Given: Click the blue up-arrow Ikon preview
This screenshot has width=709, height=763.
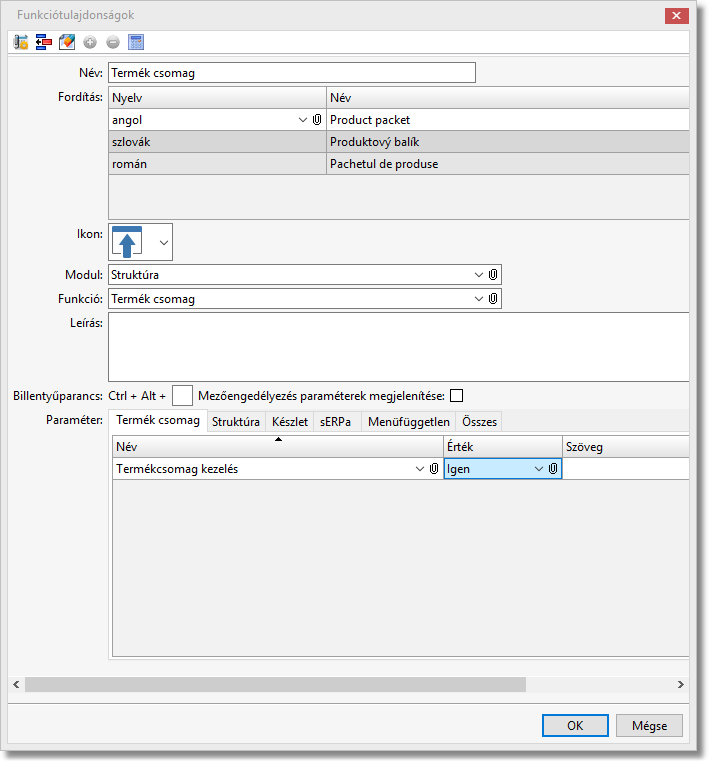Looking at the screenshot, I should click(x=127, y=242).
